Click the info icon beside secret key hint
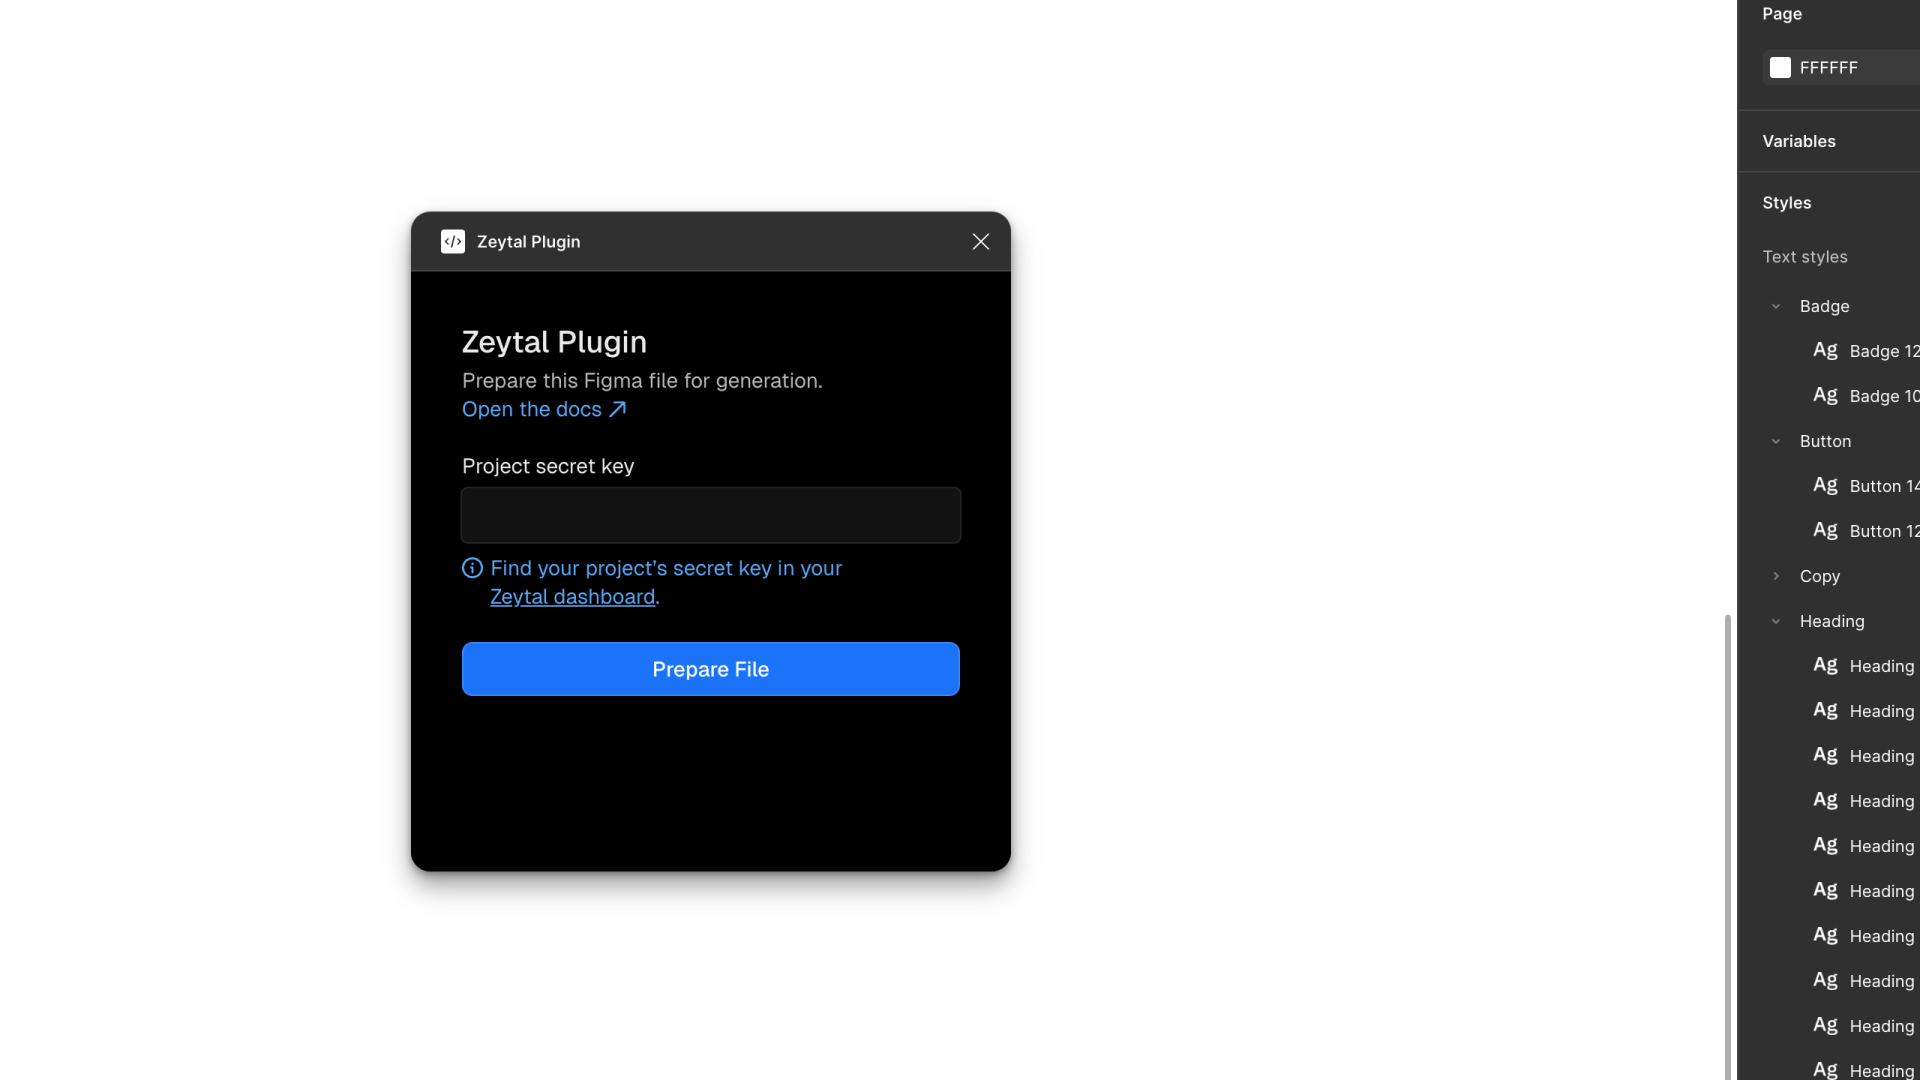The height and width of the screenshot is (1080, 1920). (x=472, y=568)
